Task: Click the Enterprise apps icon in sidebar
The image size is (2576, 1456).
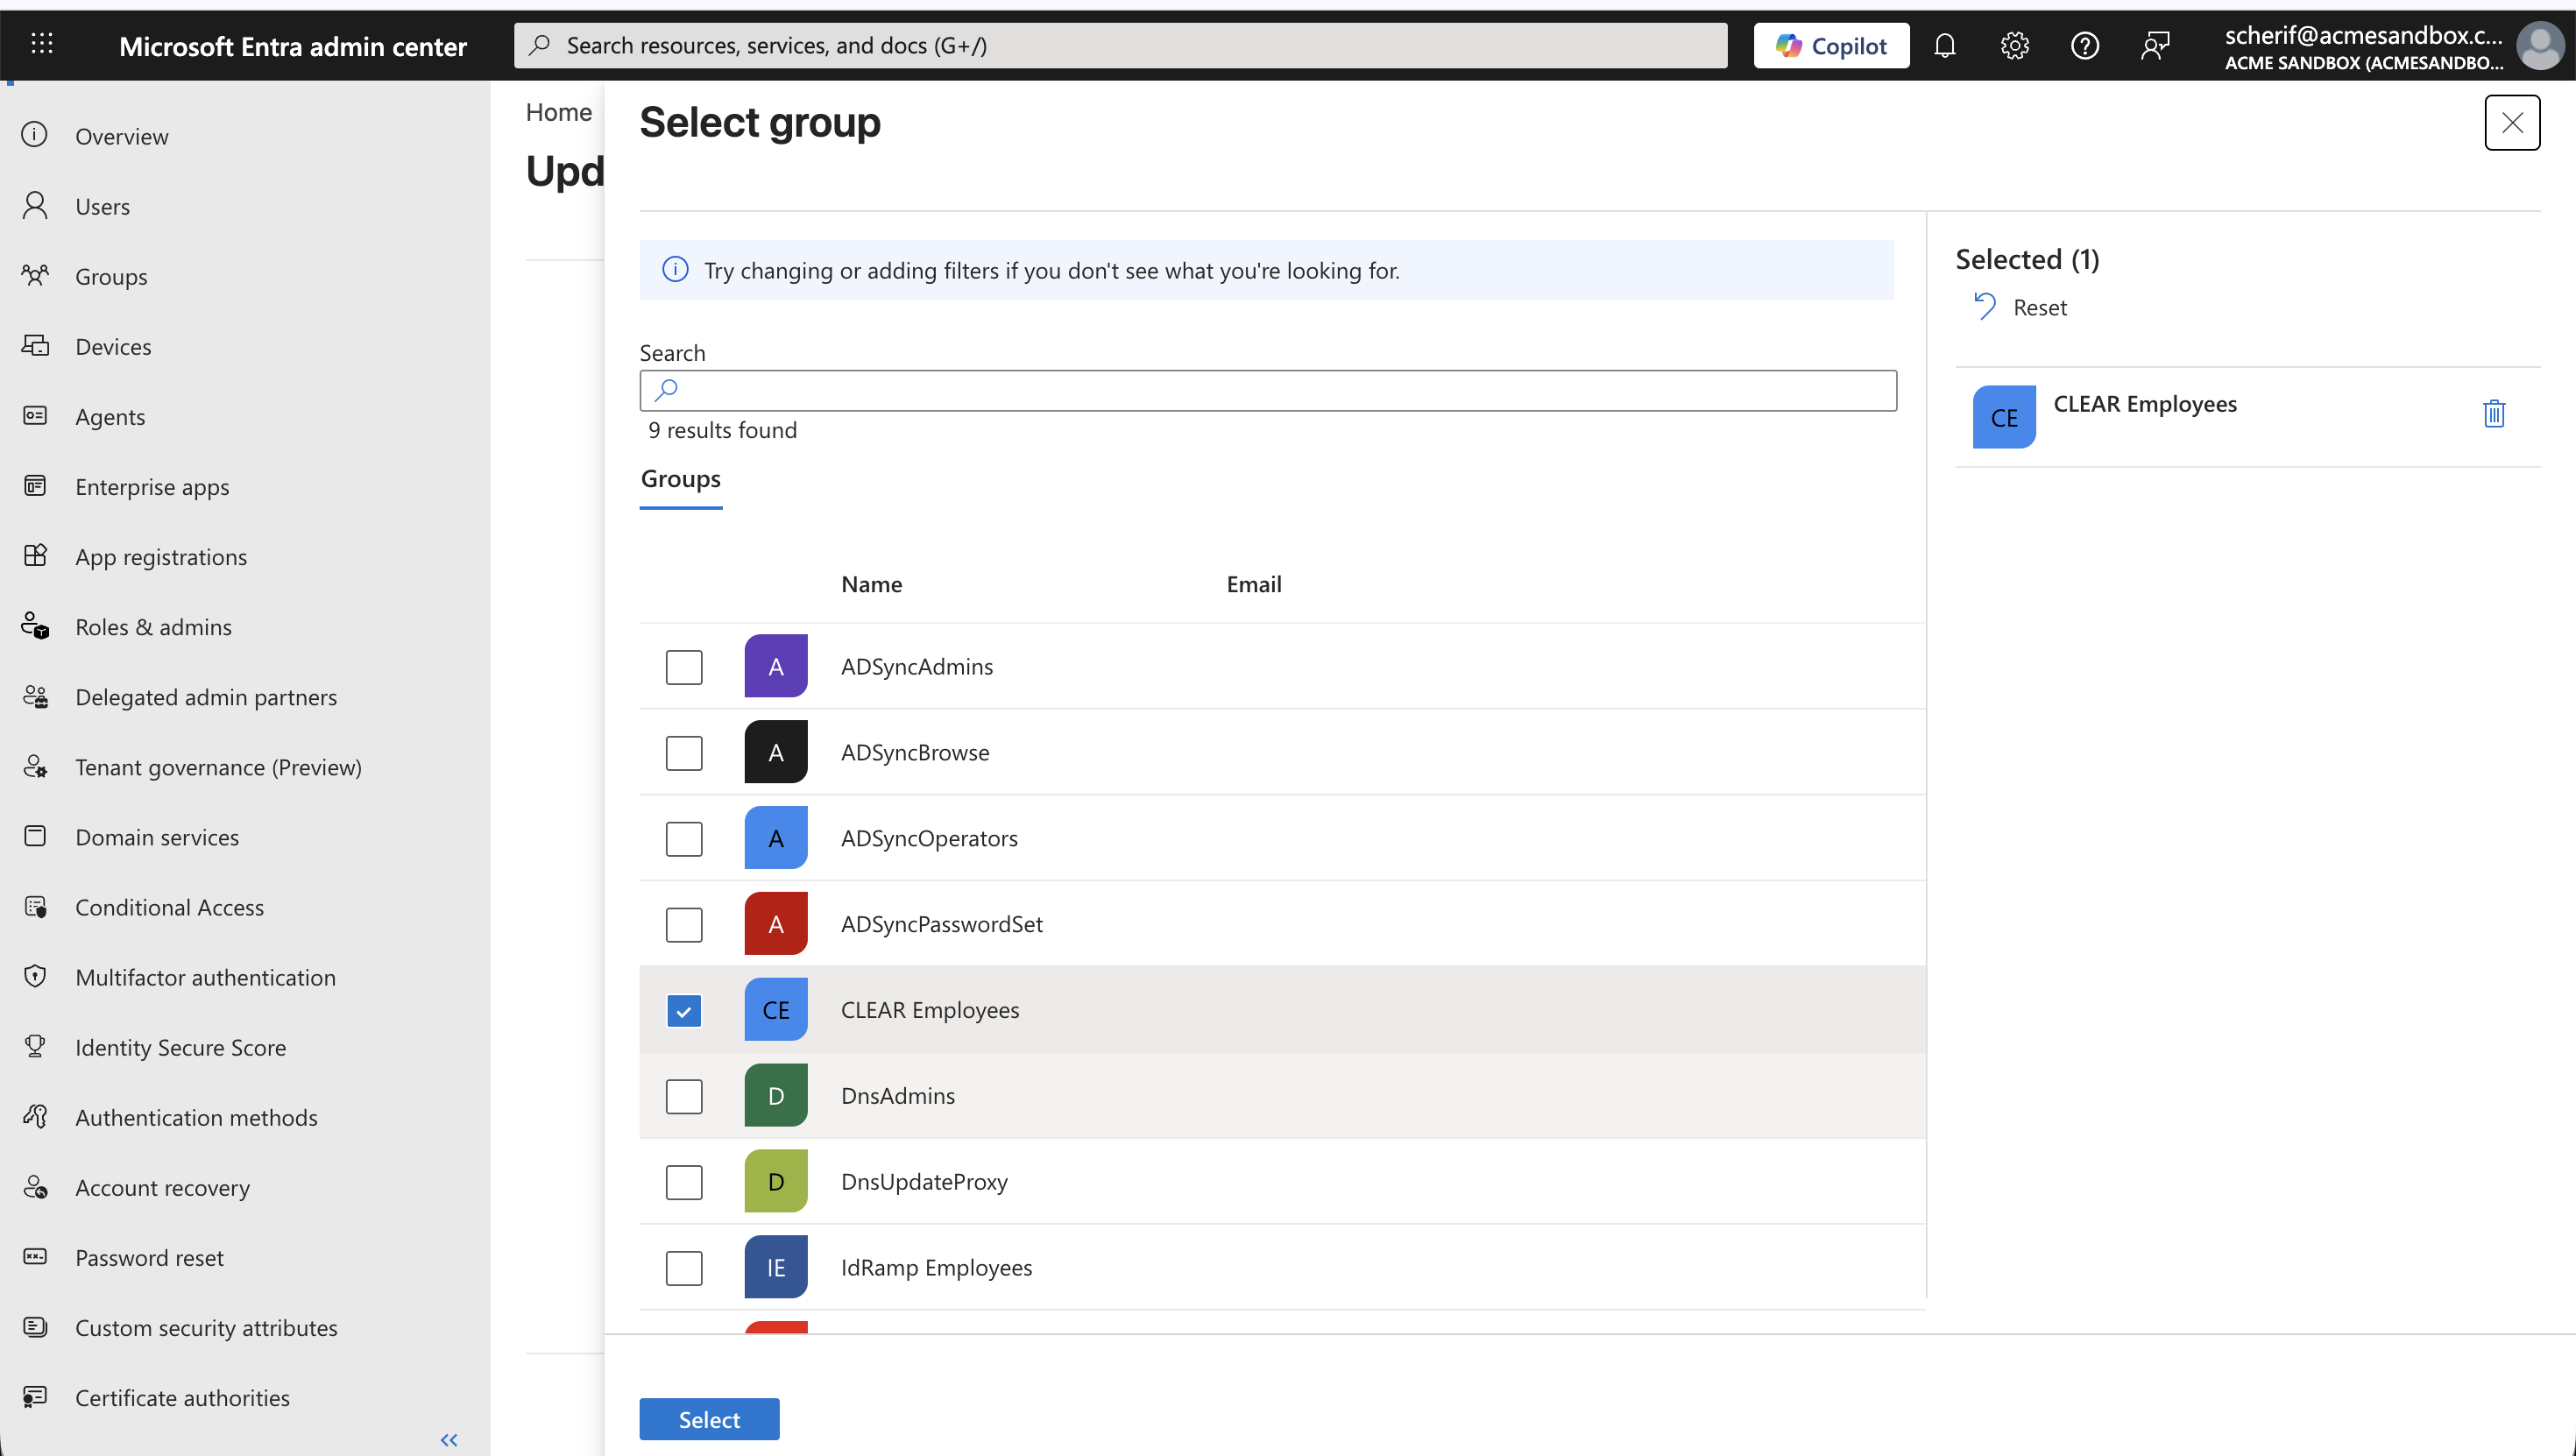Action: point(35,485)
